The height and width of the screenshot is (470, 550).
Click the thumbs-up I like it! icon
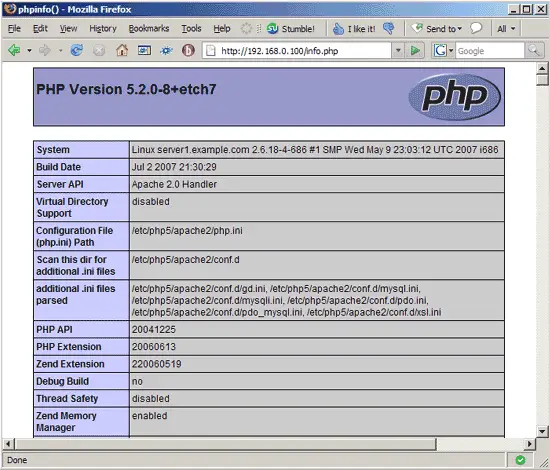coord(338,29)
